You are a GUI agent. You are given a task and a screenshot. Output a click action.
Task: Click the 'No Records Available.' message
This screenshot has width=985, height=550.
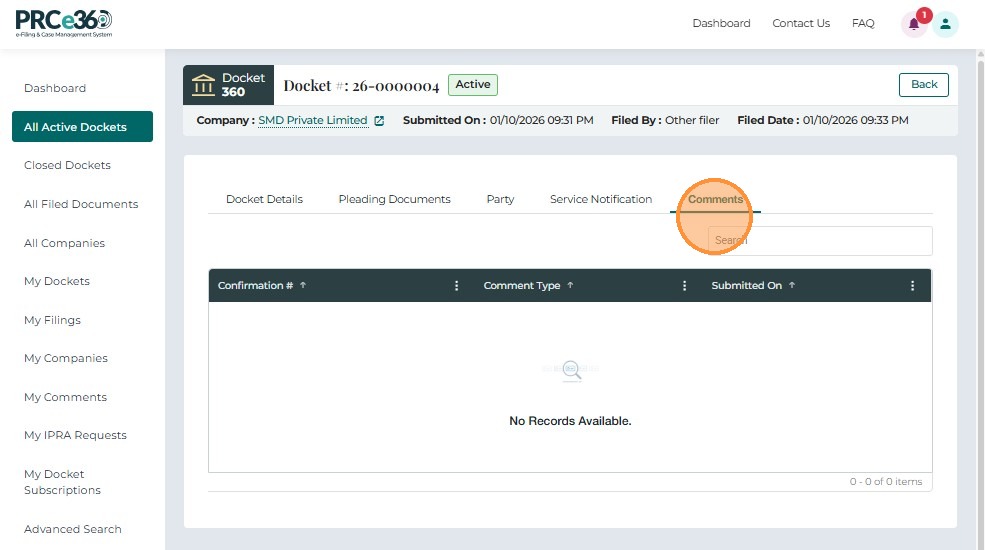click(570, 421)
